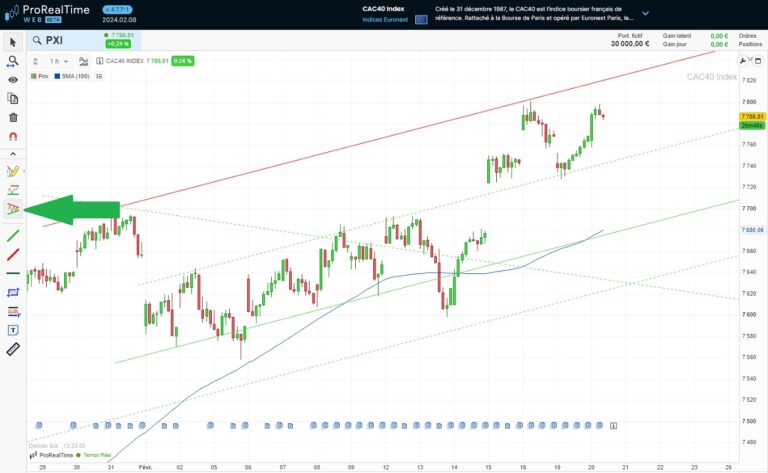Open the calendar date range icon
The image size is (768, 473).
758,61
